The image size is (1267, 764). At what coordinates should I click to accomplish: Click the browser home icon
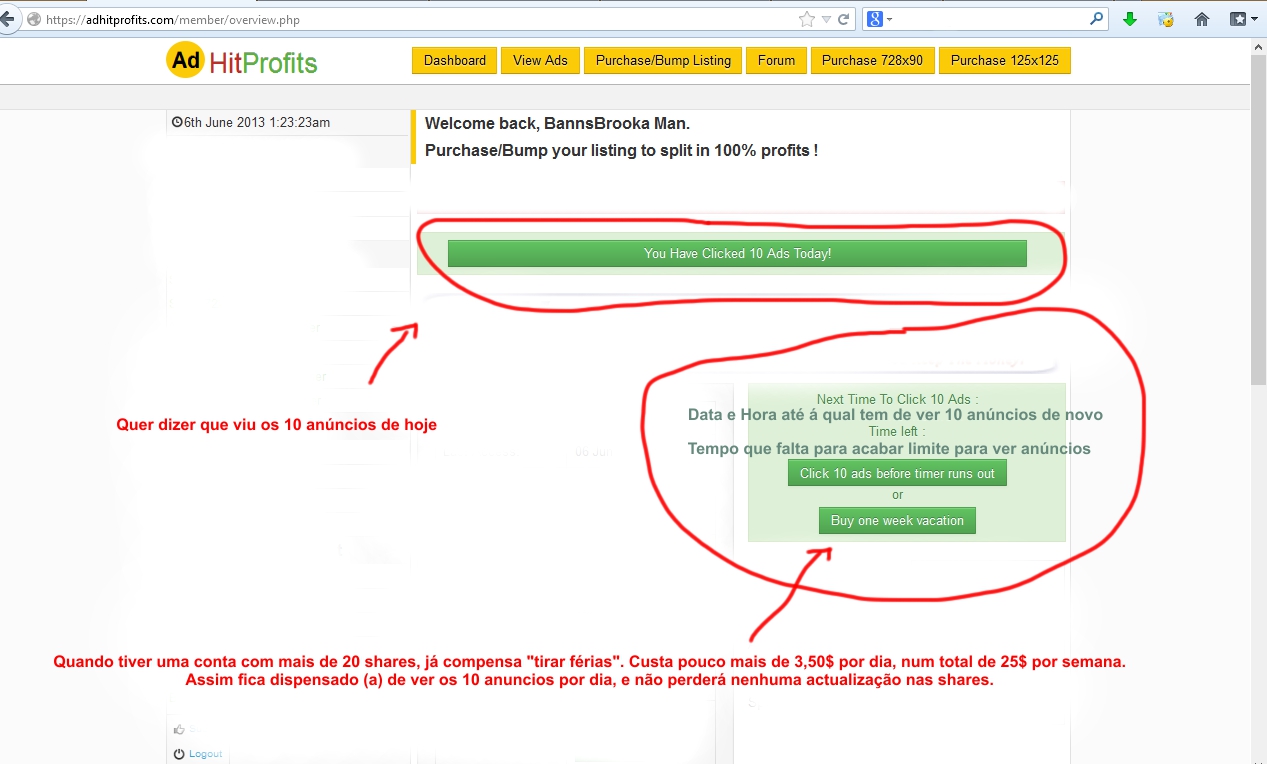coord(1202,19)
